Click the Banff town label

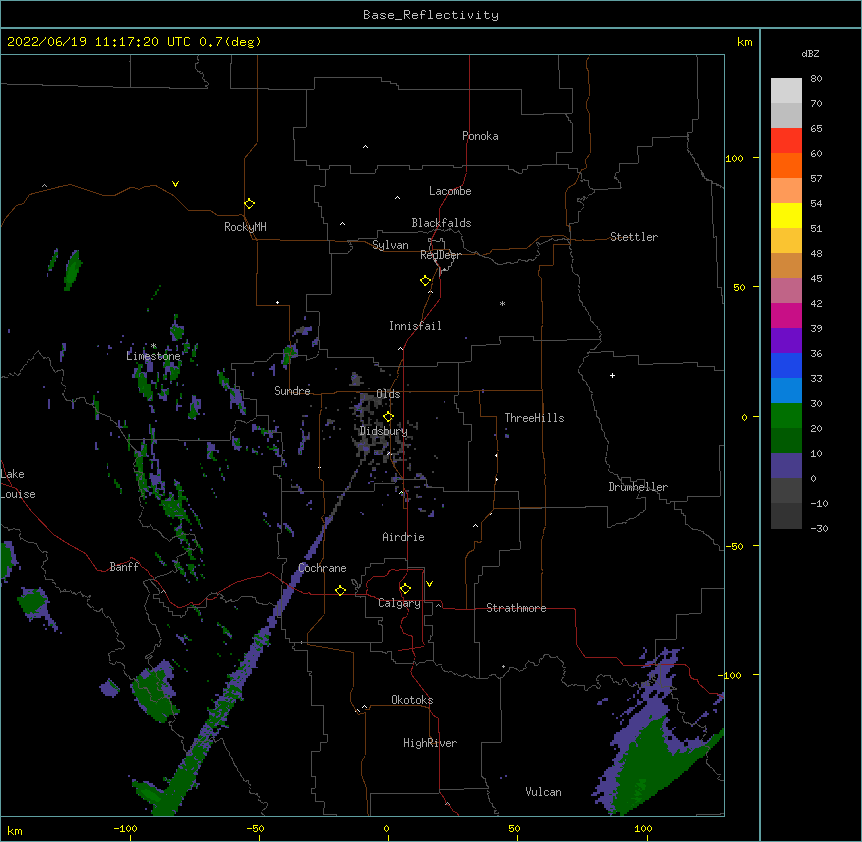tap(124, 567)
